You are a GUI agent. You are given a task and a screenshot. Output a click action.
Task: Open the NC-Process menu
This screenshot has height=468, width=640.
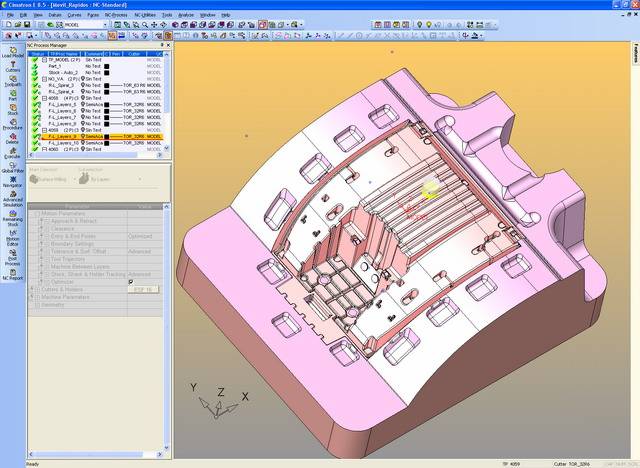click(x=116, y=15)
